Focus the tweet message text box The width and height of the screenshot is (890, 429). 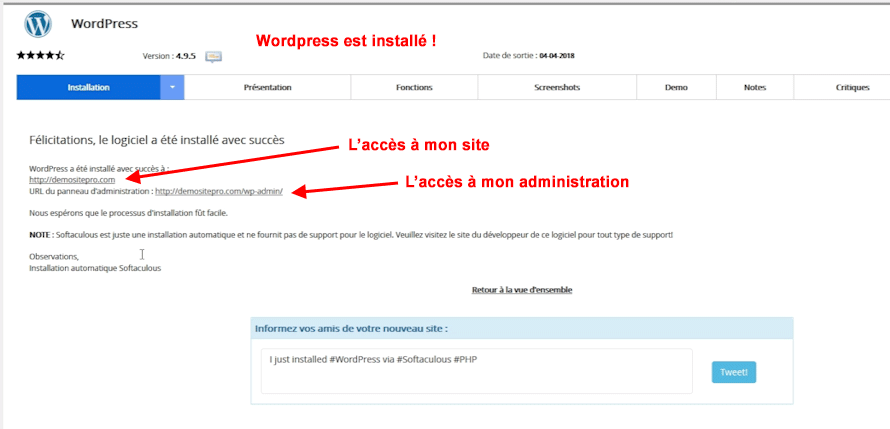(477, 371)
